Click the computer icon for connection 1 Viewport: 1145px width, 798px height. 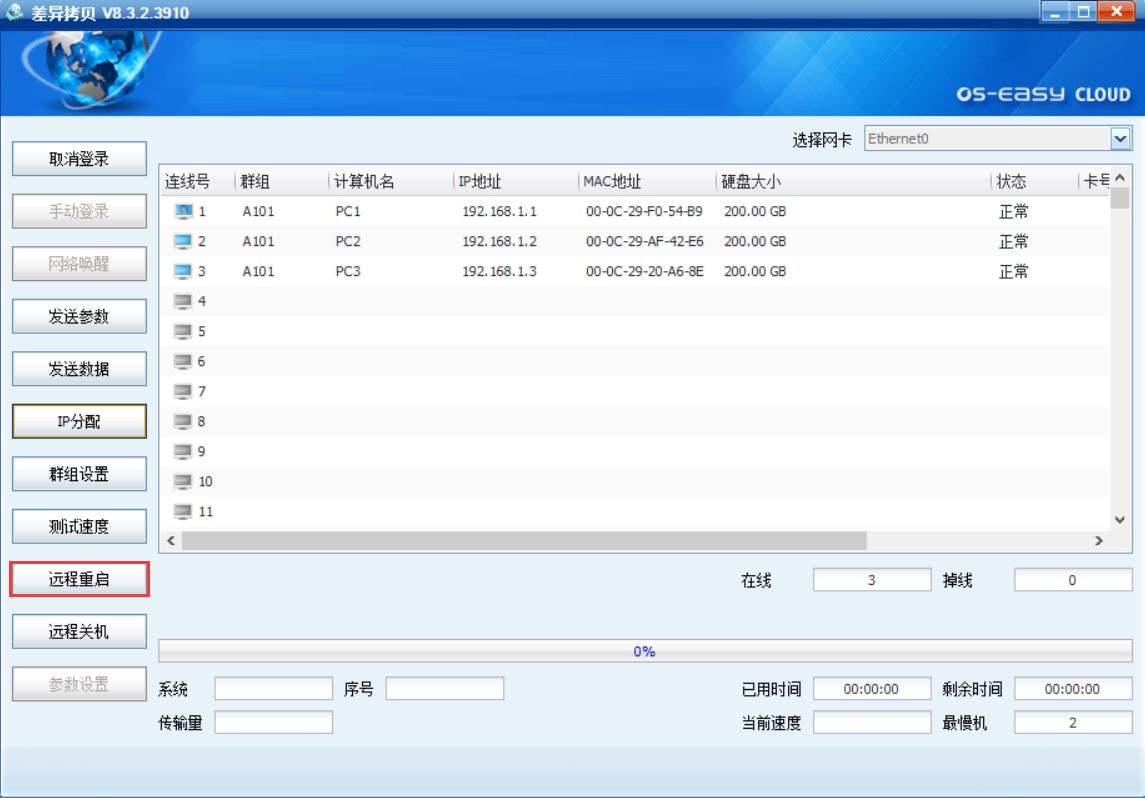(182, 212)
